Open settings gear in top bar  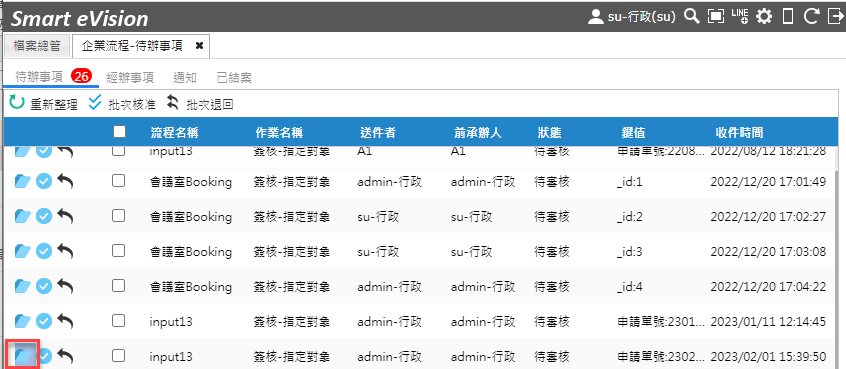tap(764, 17)
